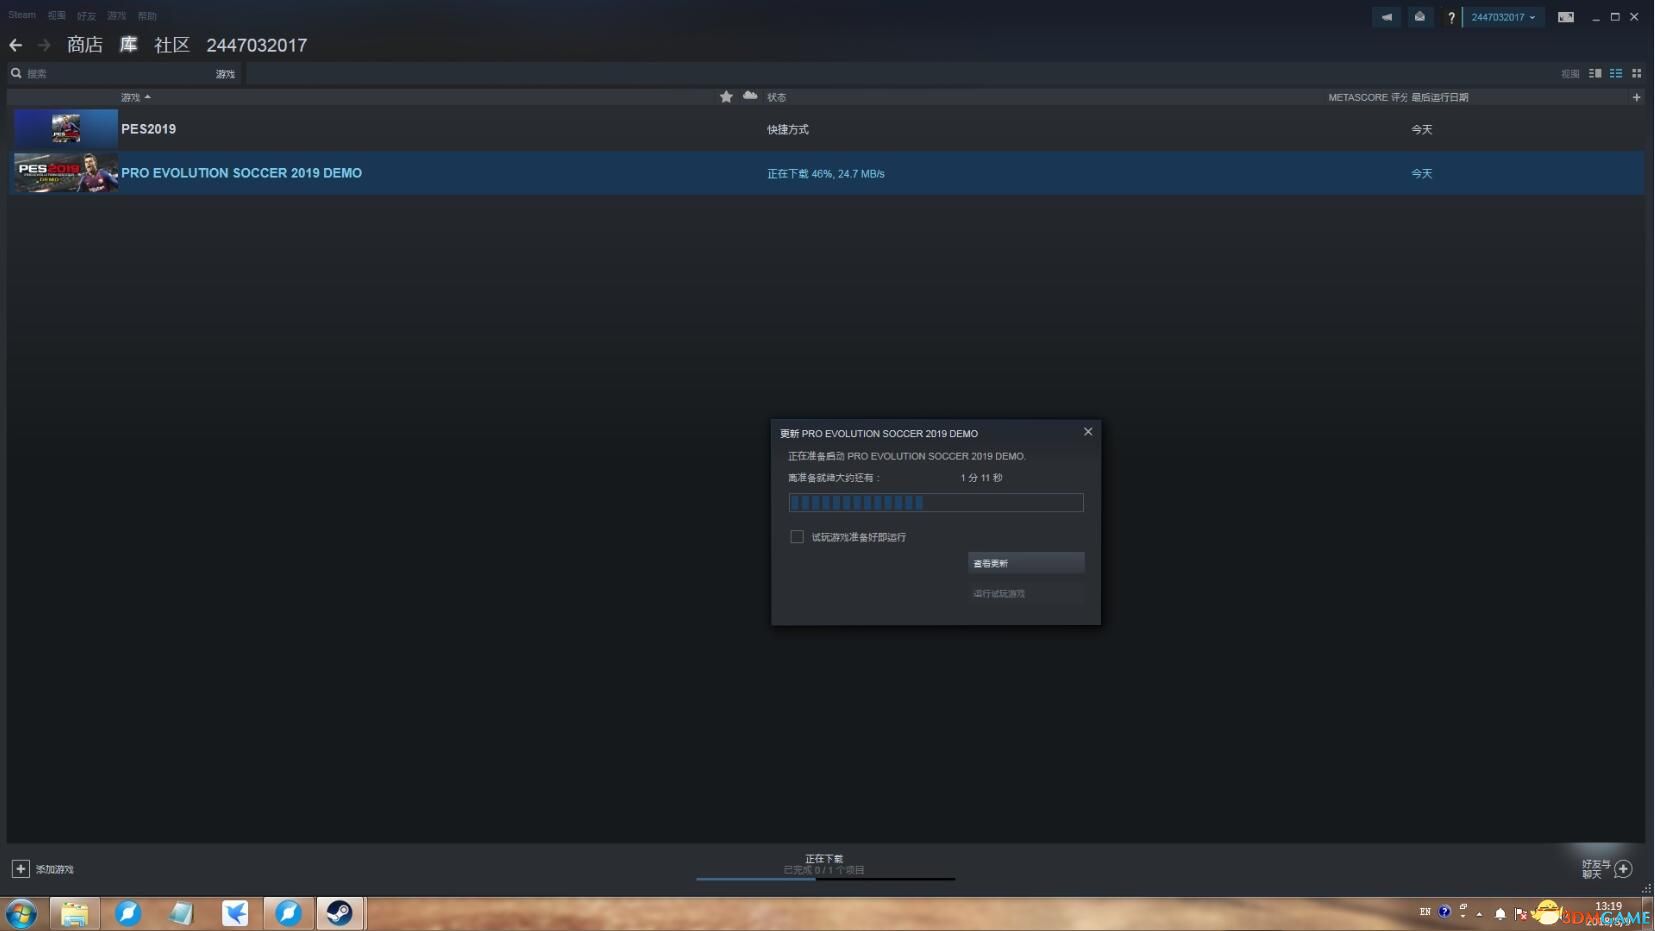
Task: Close the update dialog
Action: point(1088,432)
